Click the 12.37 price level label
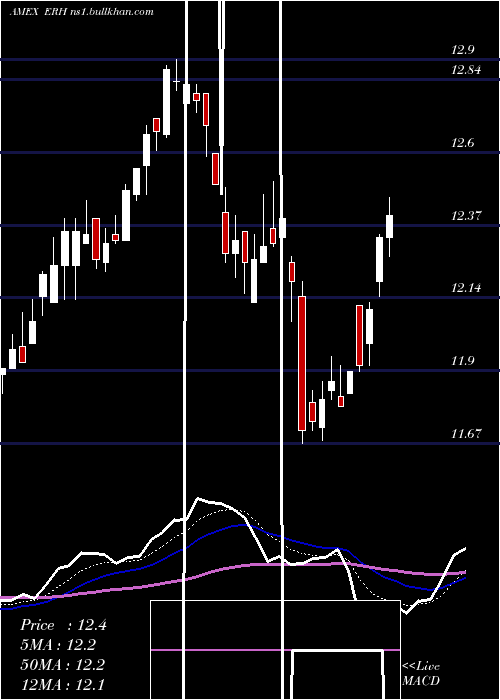500x700 pixels. point(466,216)
